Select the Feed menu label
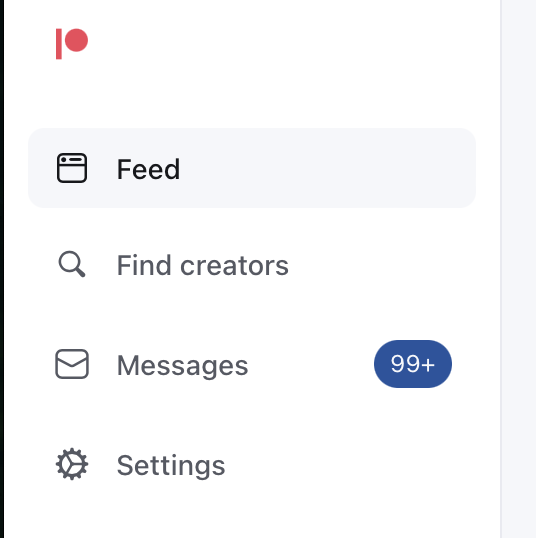Screen dimensions: 536x538 coord(148,169)
